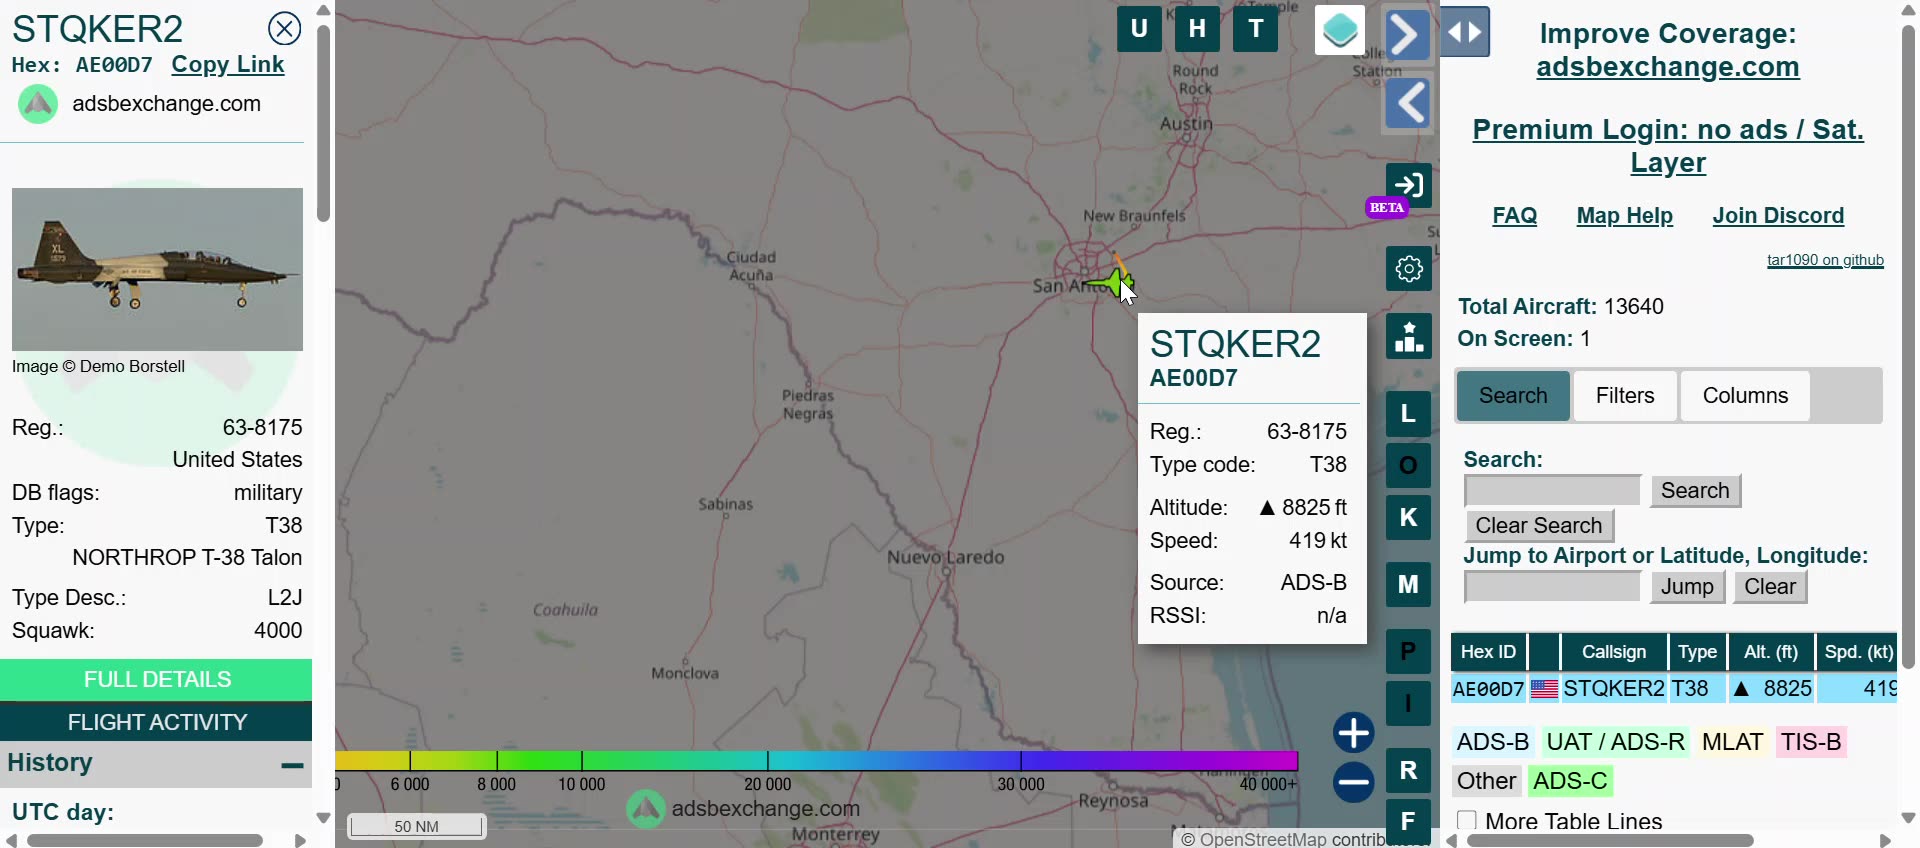Screen dimensions: 1920x848
Task: Click the R map button
Action: click(x=1408, y=770)
